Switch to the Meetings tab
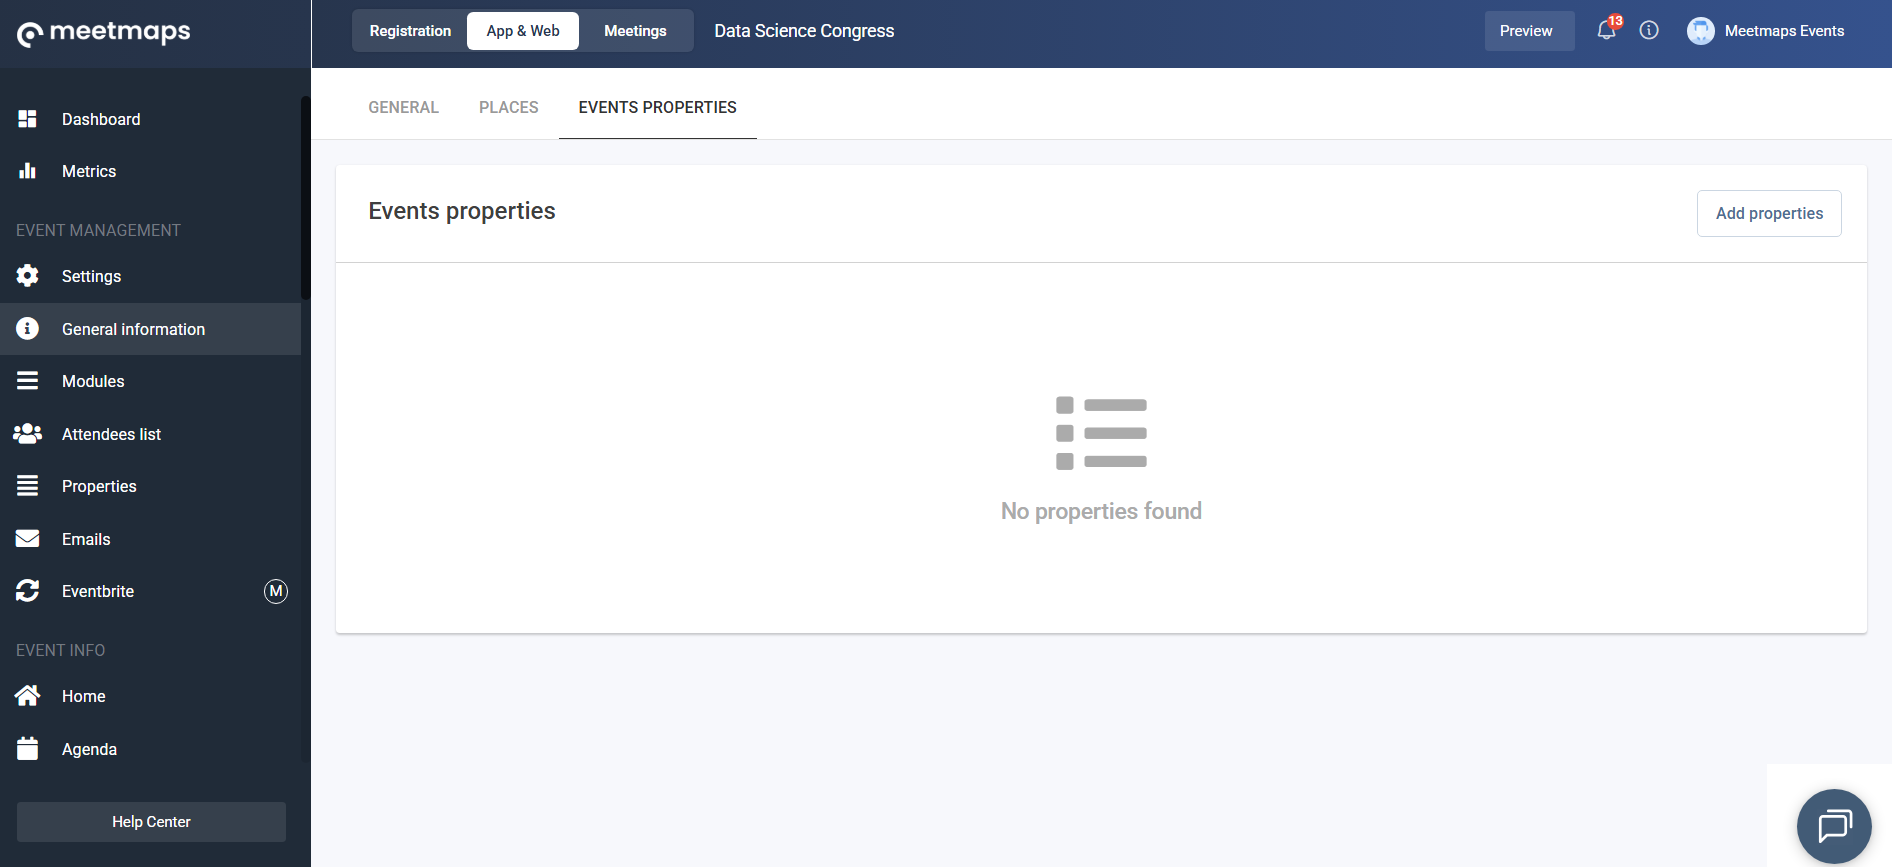 (635, 31)
